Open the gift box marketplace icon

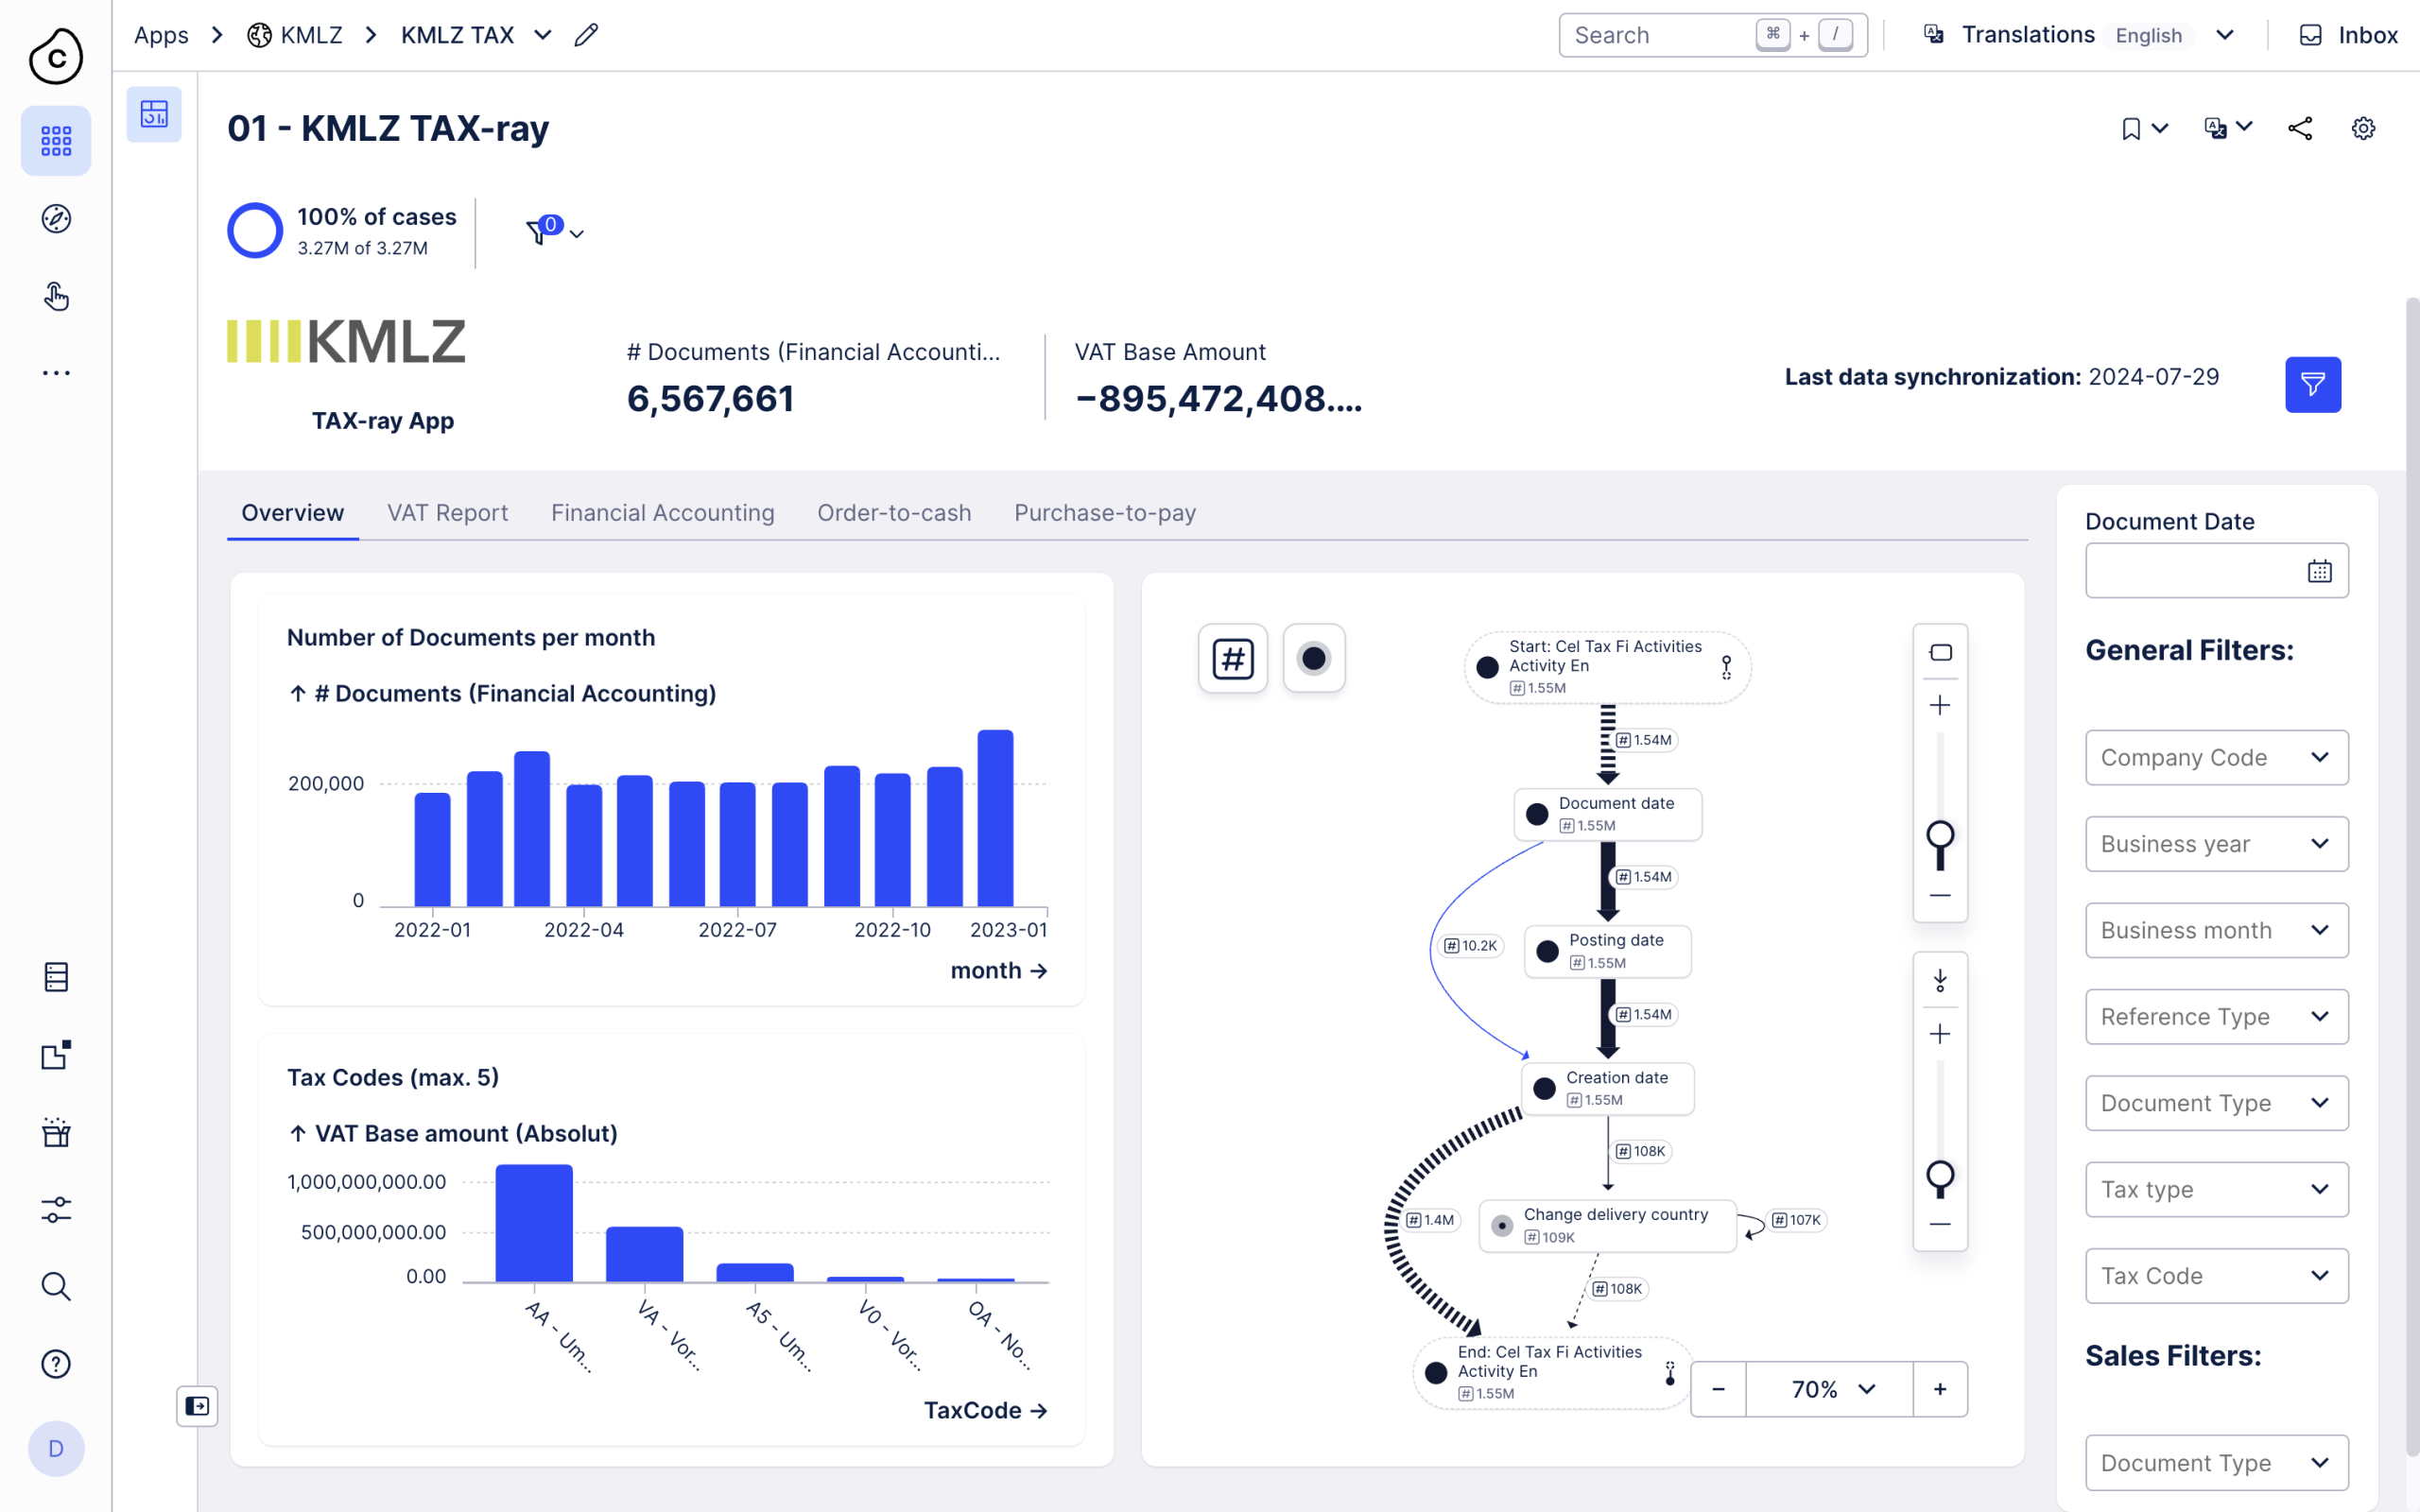[x=56, y=1132]
